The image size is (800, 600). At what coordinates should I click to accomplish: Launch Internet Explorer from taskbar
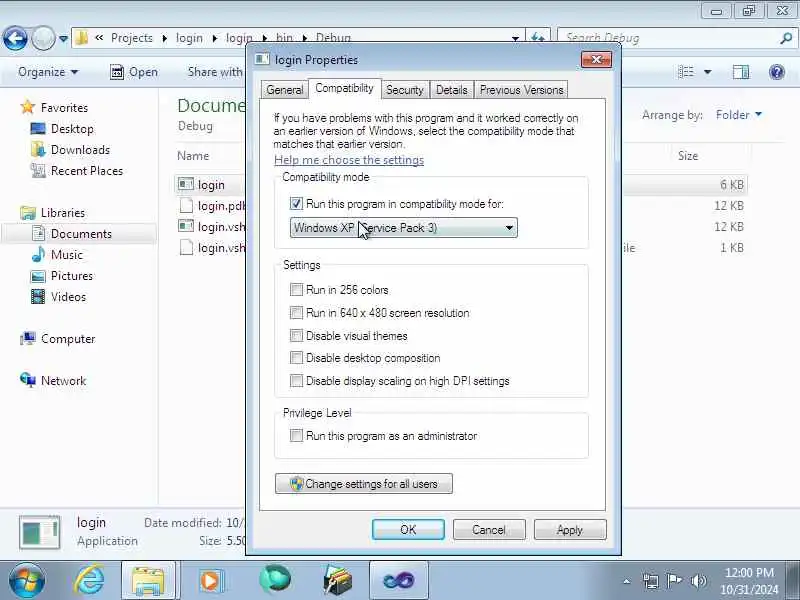[90, 580]
